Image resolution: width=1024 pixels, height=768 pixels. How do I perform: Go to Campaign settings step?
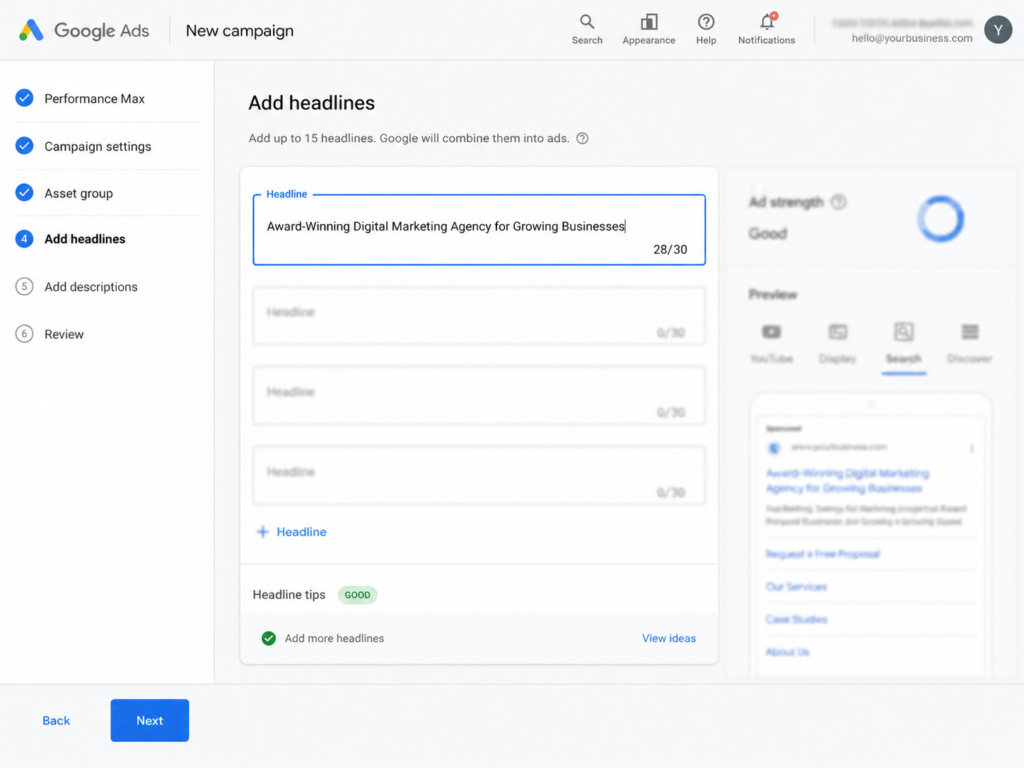[x=98, y=146]
